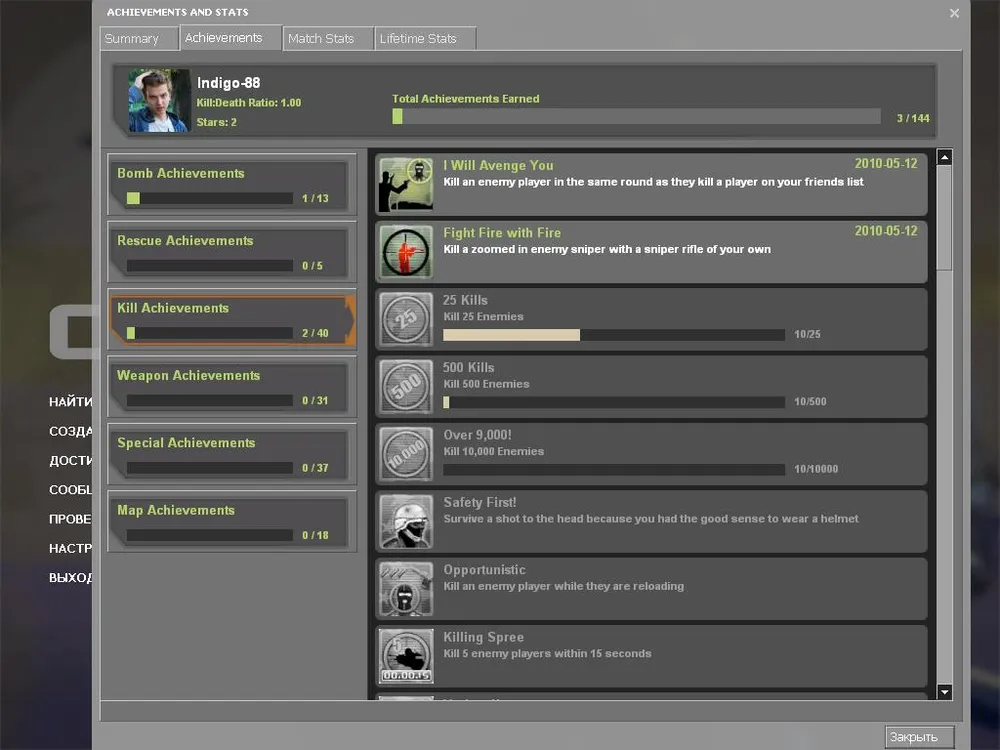Click the 10/10000 progress value

[x=816, y=469]
